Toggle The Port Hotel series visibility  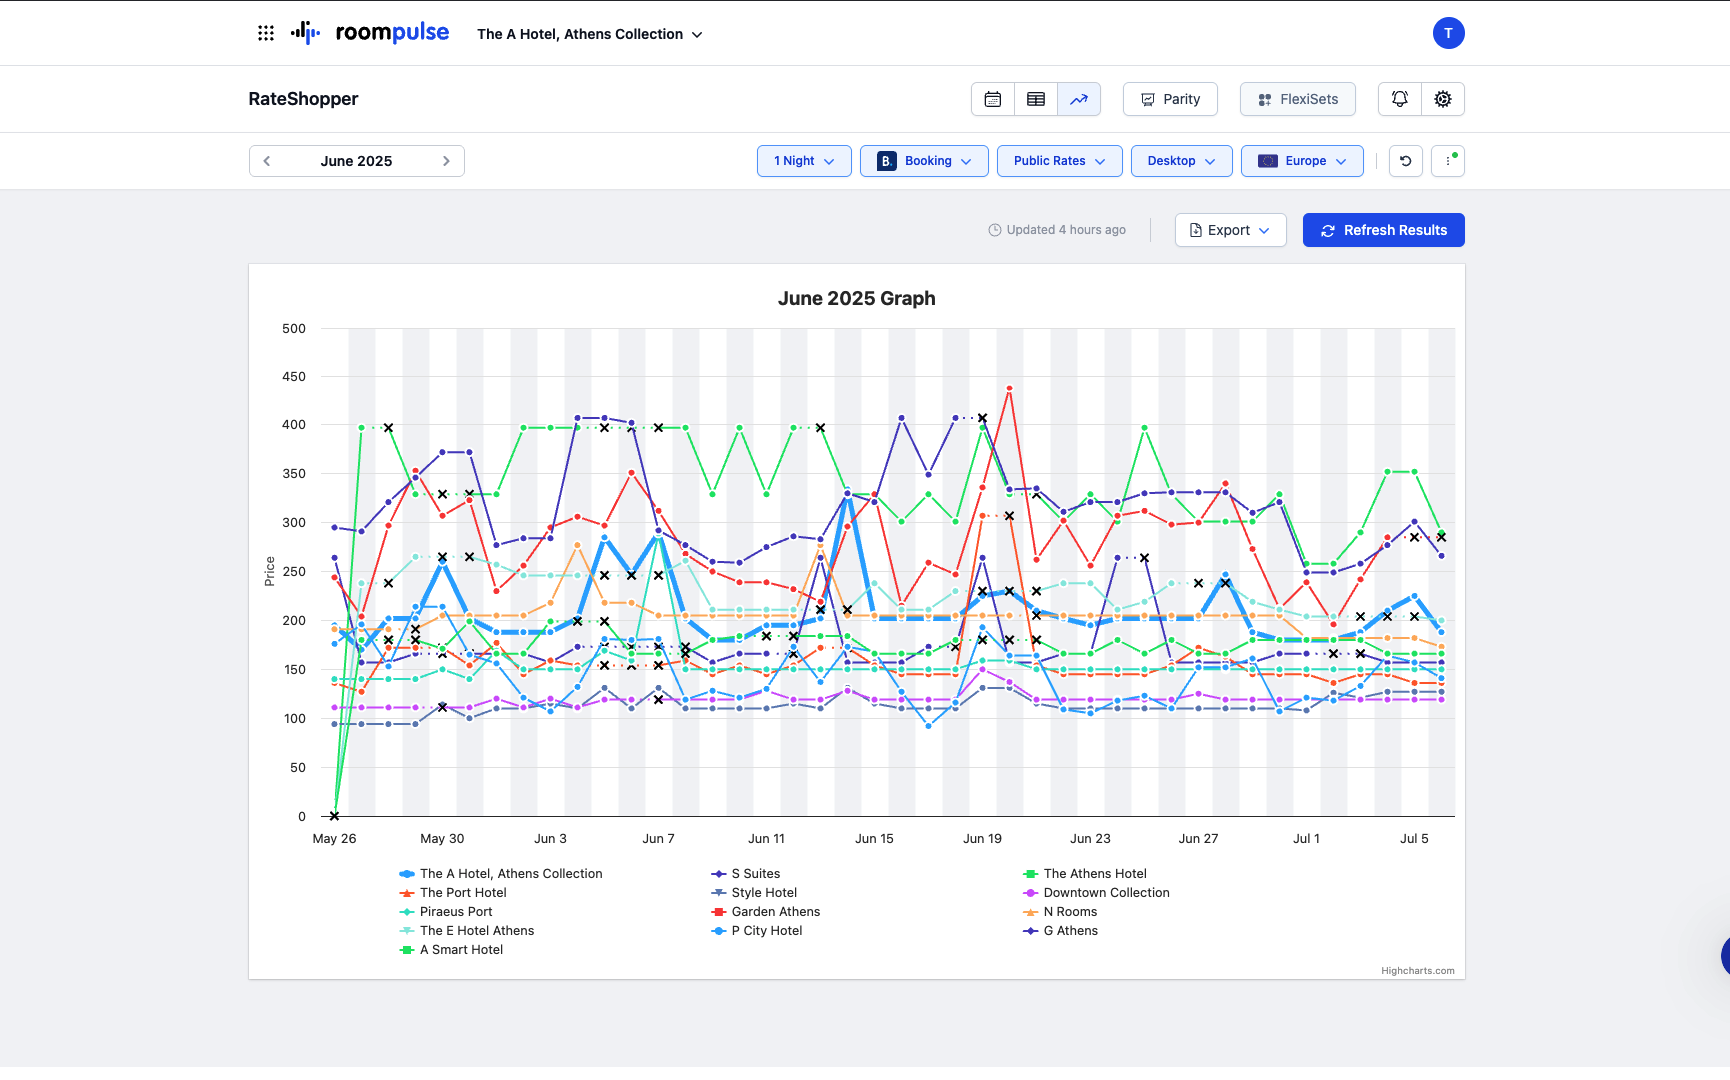tap(462, 893)
